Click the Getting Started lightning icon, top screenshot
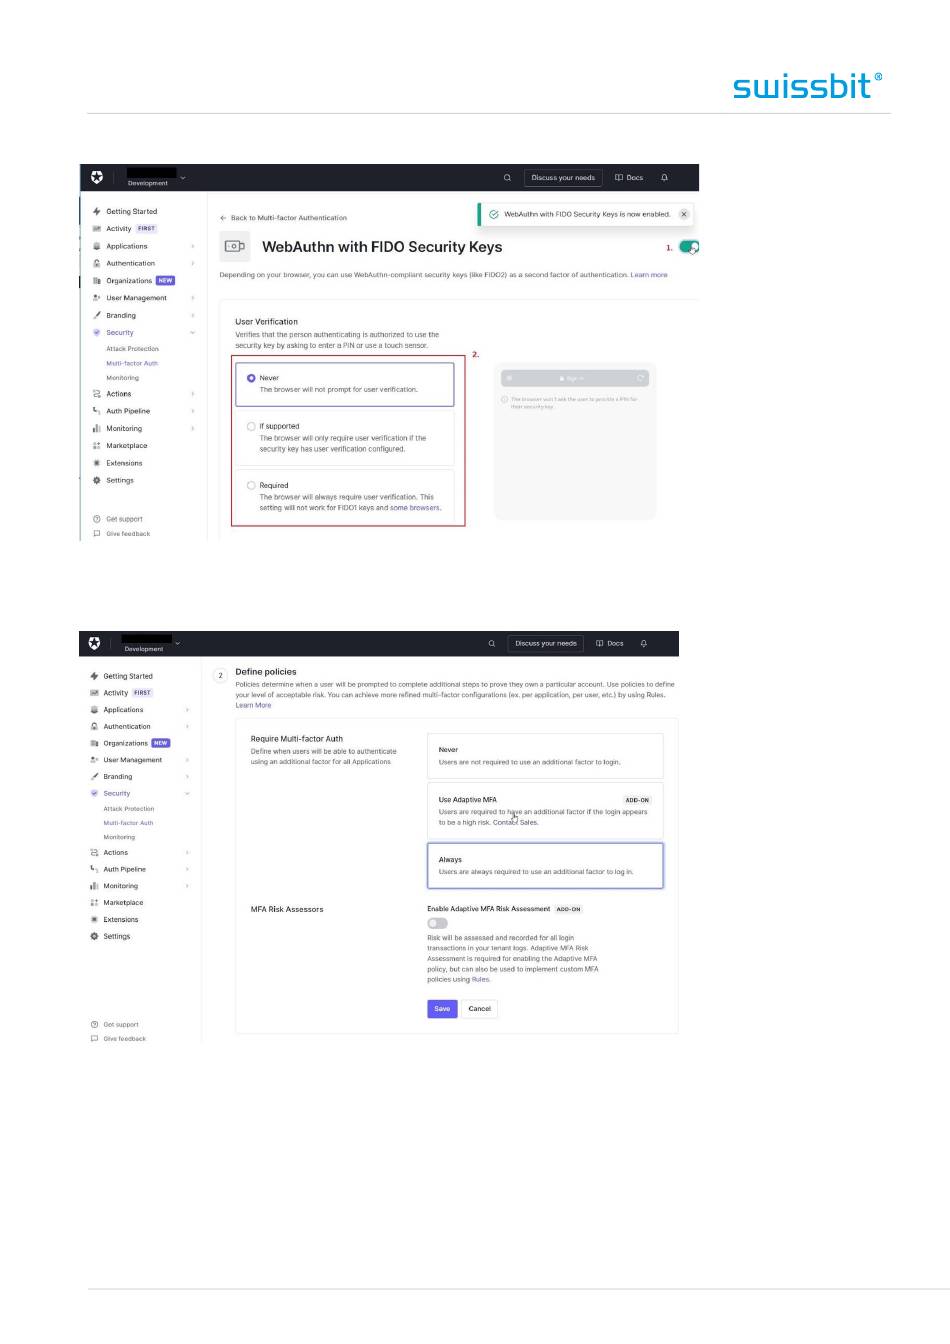The width and height of the screenshot is (950, 1344). click(97, 211)
